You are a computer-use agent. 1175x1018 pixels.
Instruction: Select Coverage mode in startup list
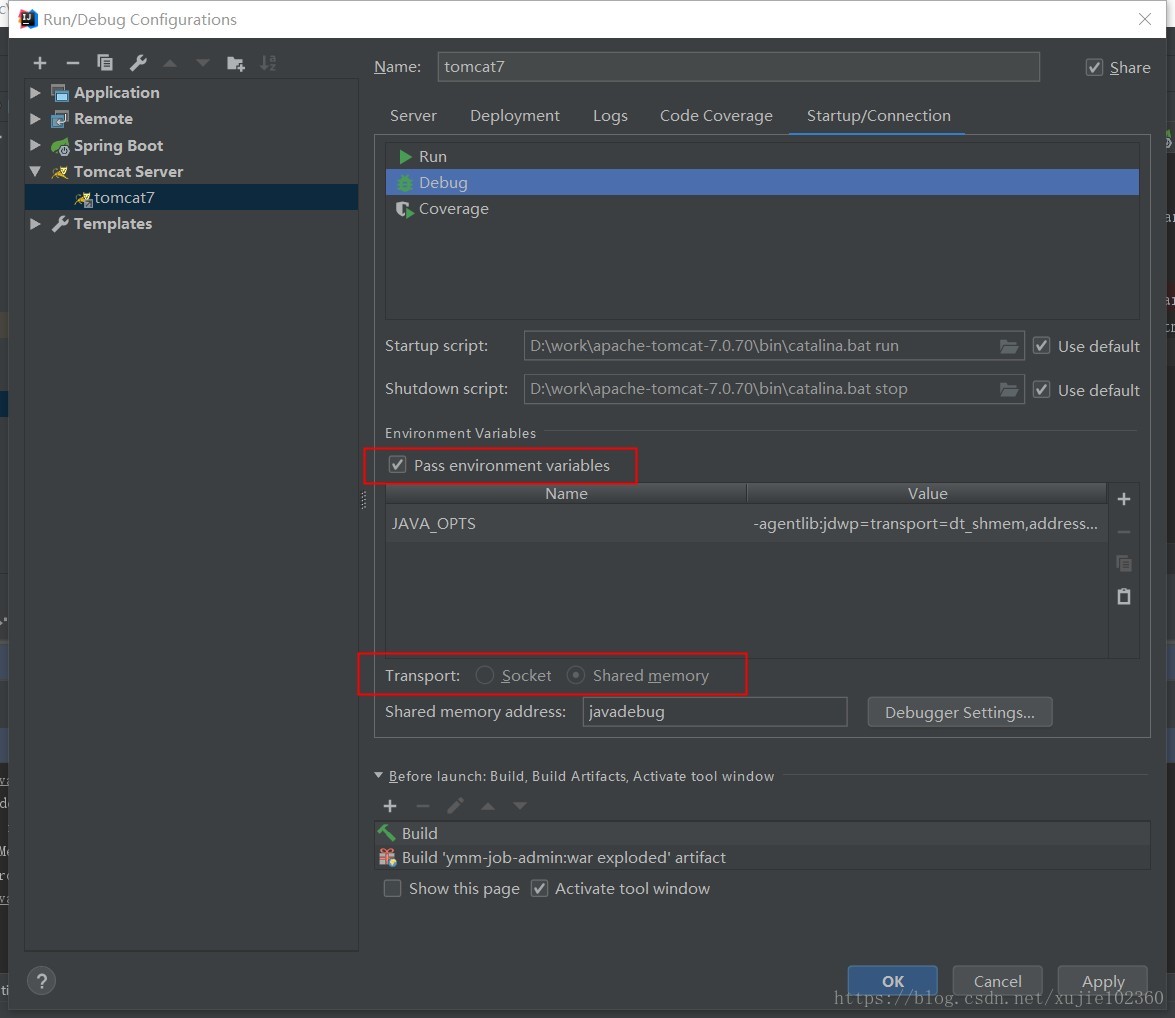(762, 208)
